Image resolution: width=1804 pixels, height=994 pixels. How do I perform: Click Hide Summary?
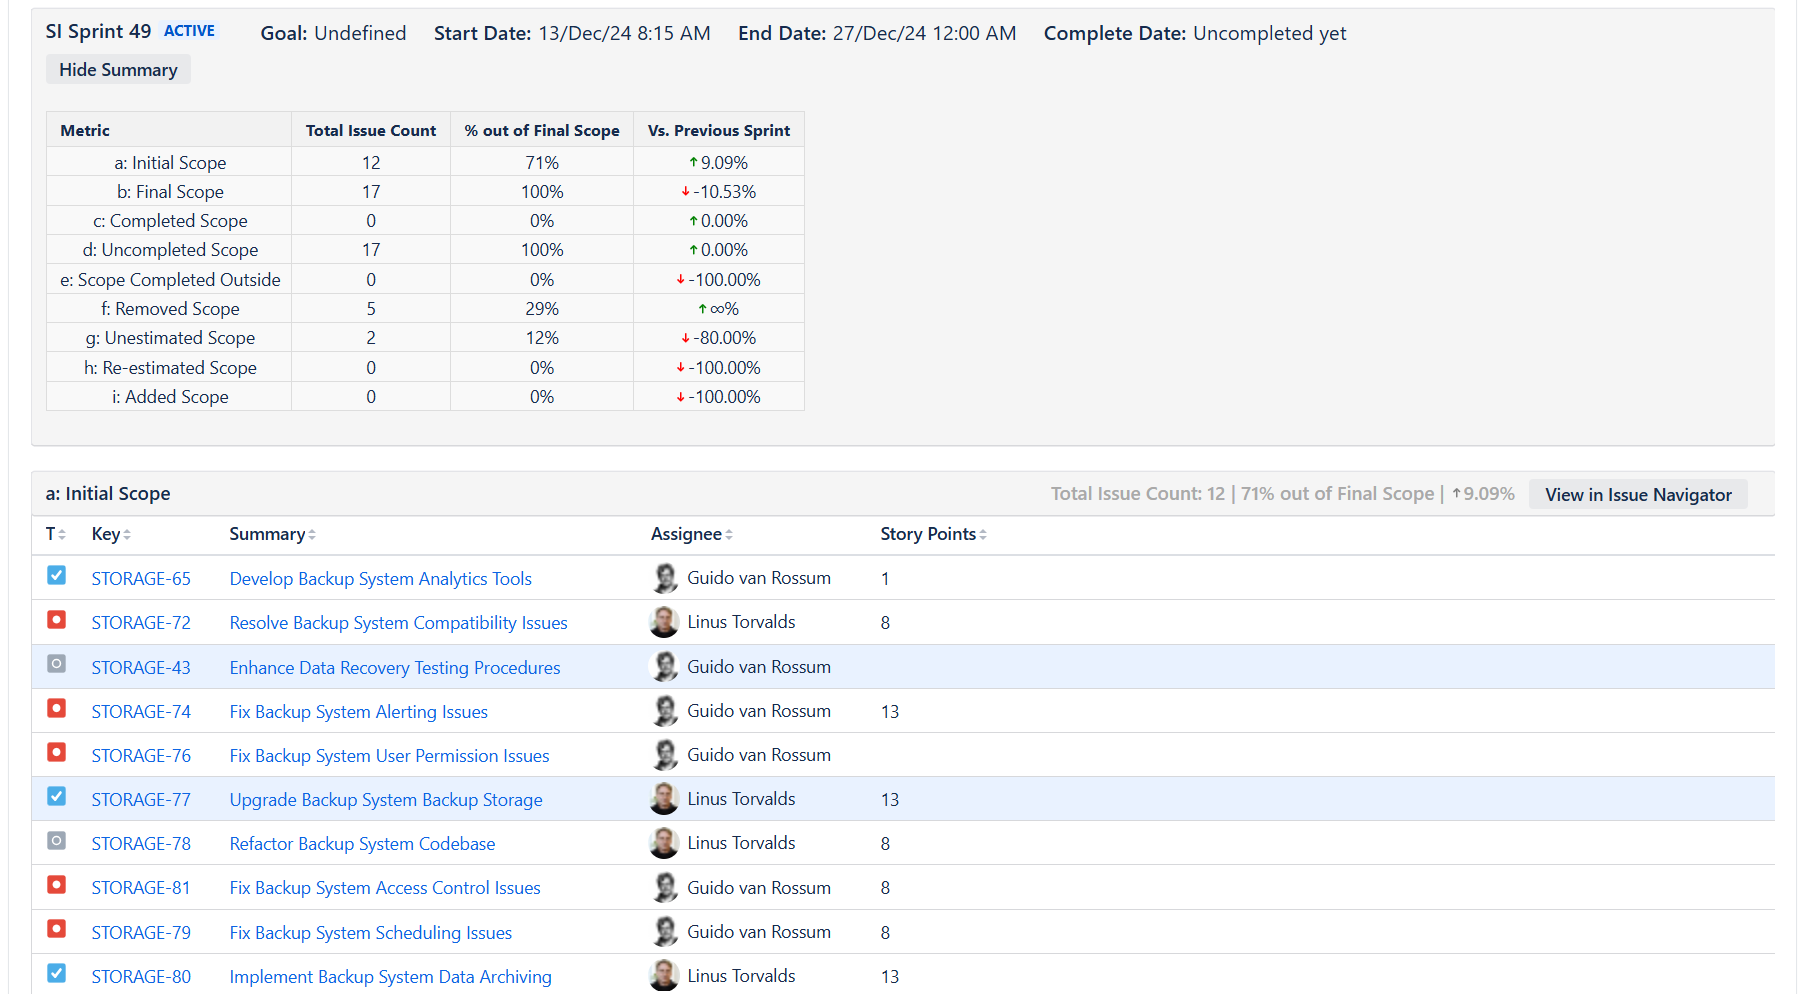coord(117,69)
